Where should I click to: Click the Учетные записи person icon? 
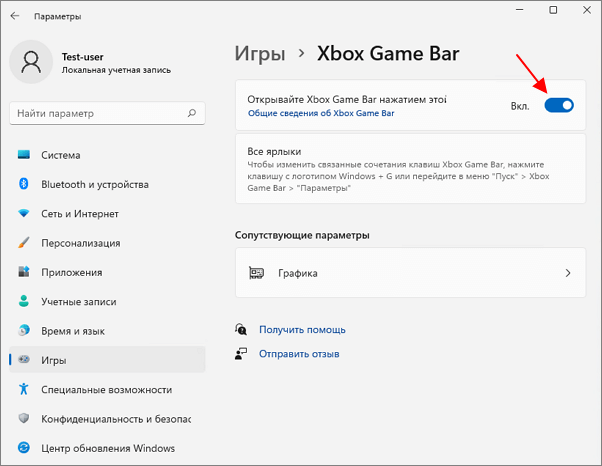[24, 301]
